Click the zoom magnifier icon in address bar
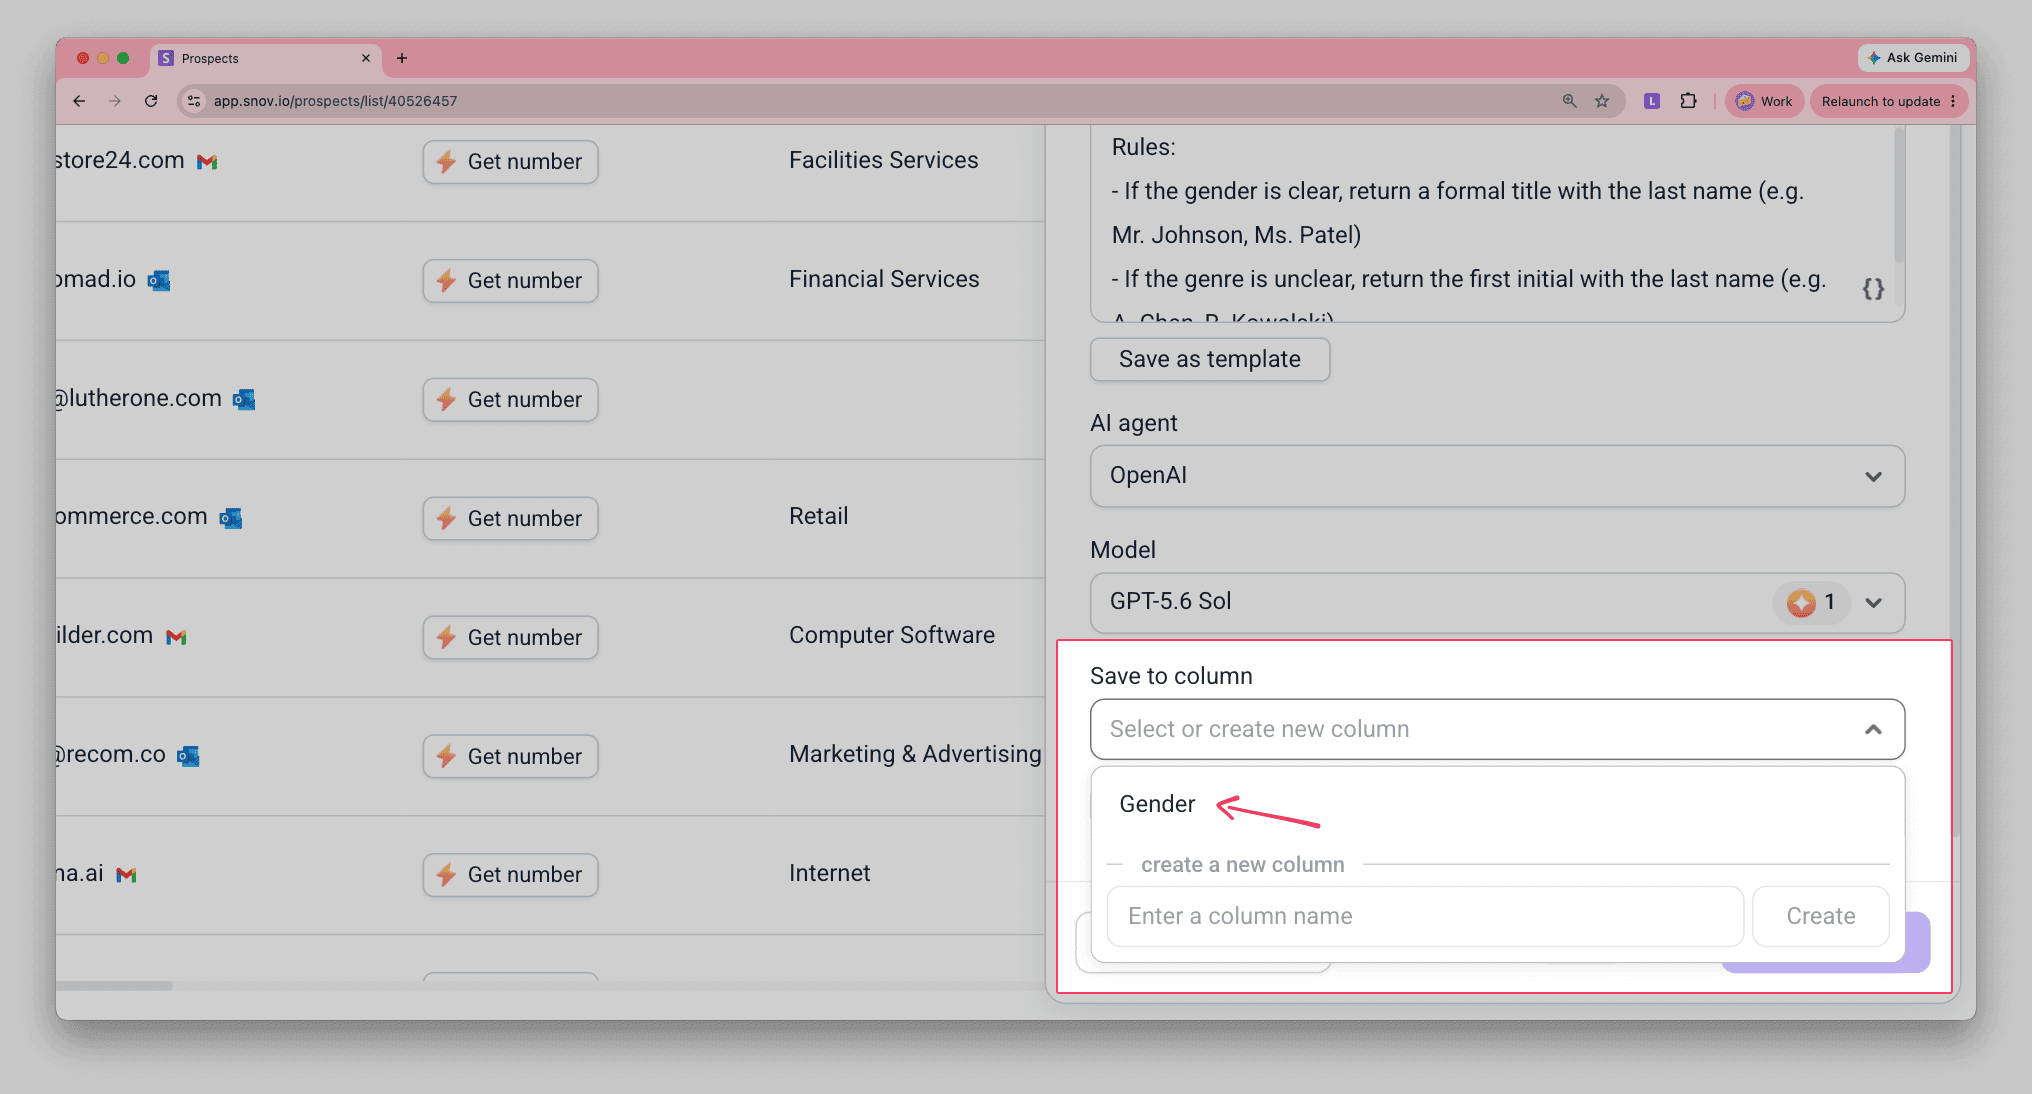 (x=1569, y=101)
